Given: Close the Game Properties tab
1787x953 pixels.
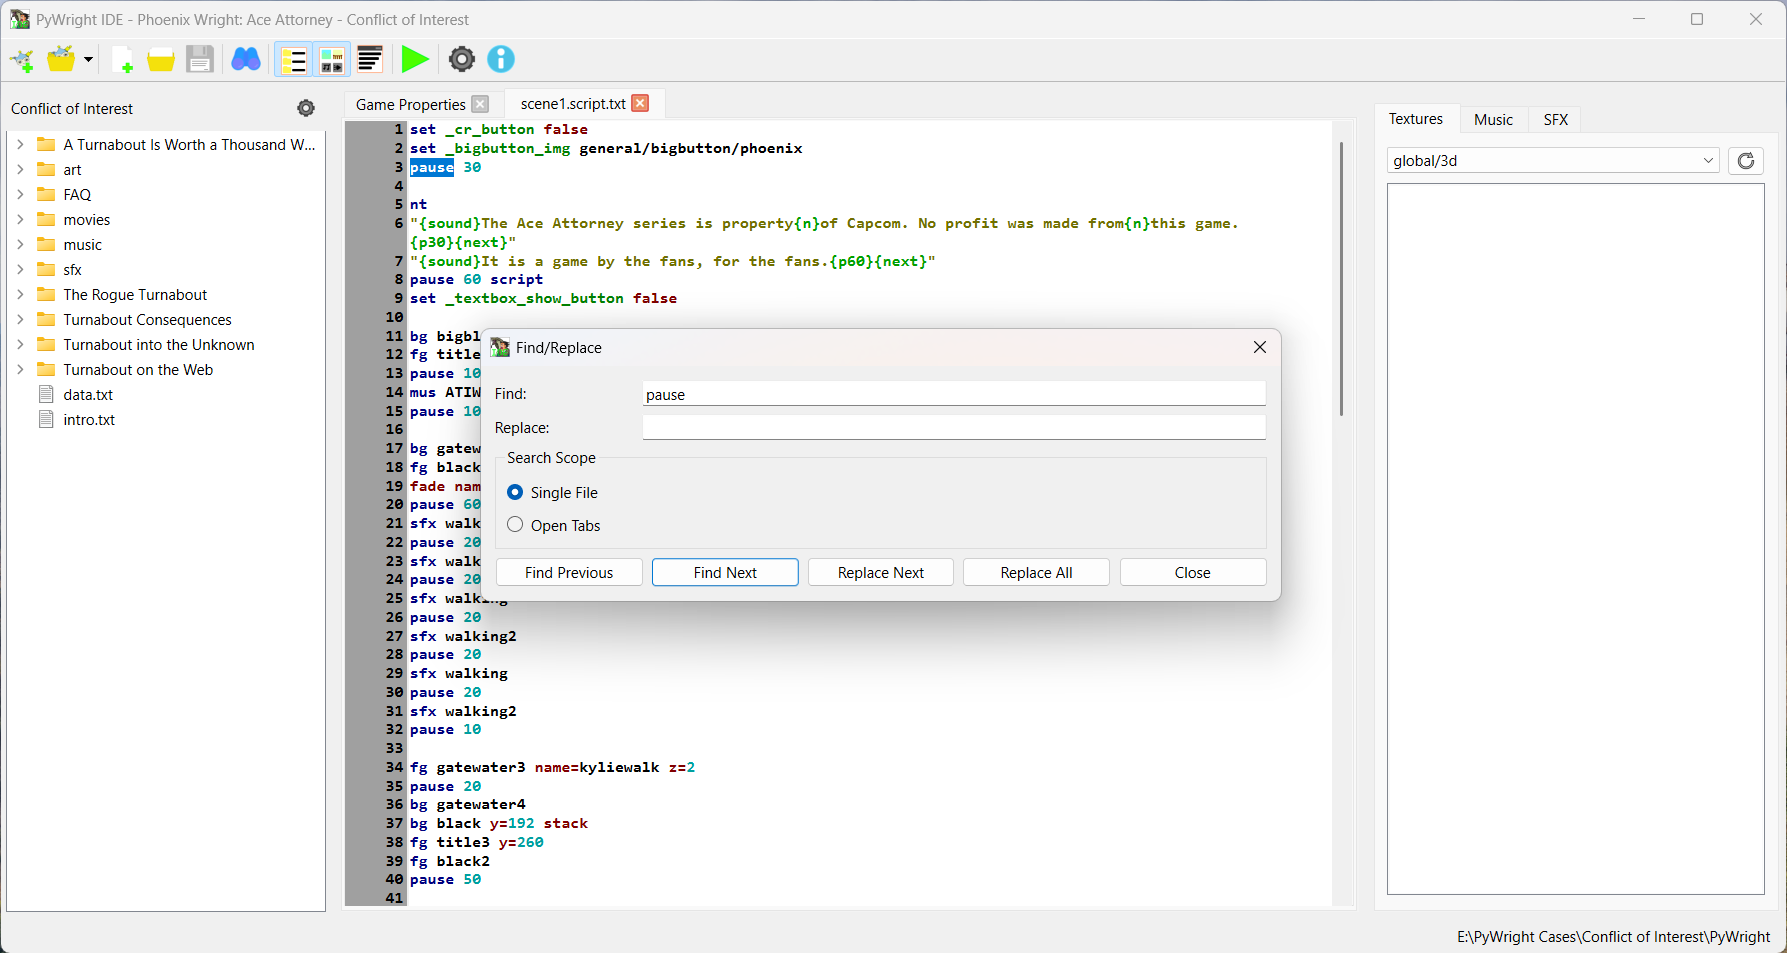Looking at the screenshot, I should point(481,104).
